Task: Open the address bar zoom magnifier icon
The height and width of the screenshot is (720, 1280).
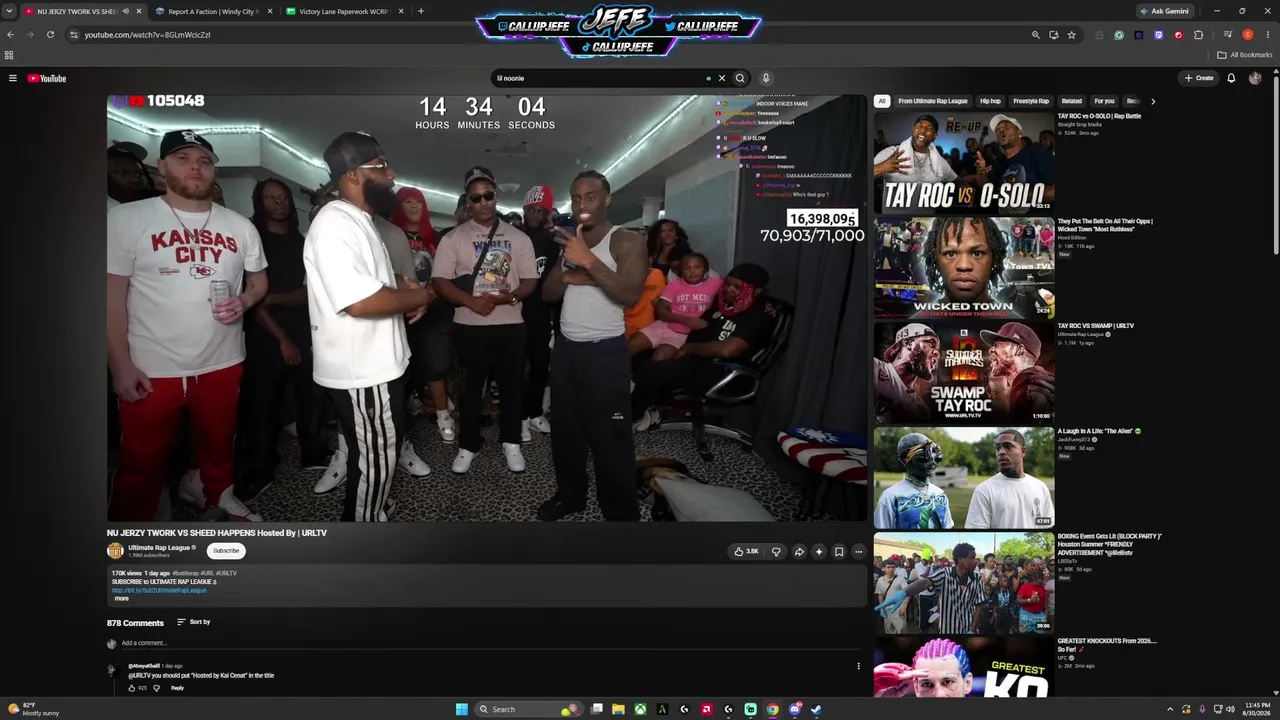Action: click(1035, 34)
